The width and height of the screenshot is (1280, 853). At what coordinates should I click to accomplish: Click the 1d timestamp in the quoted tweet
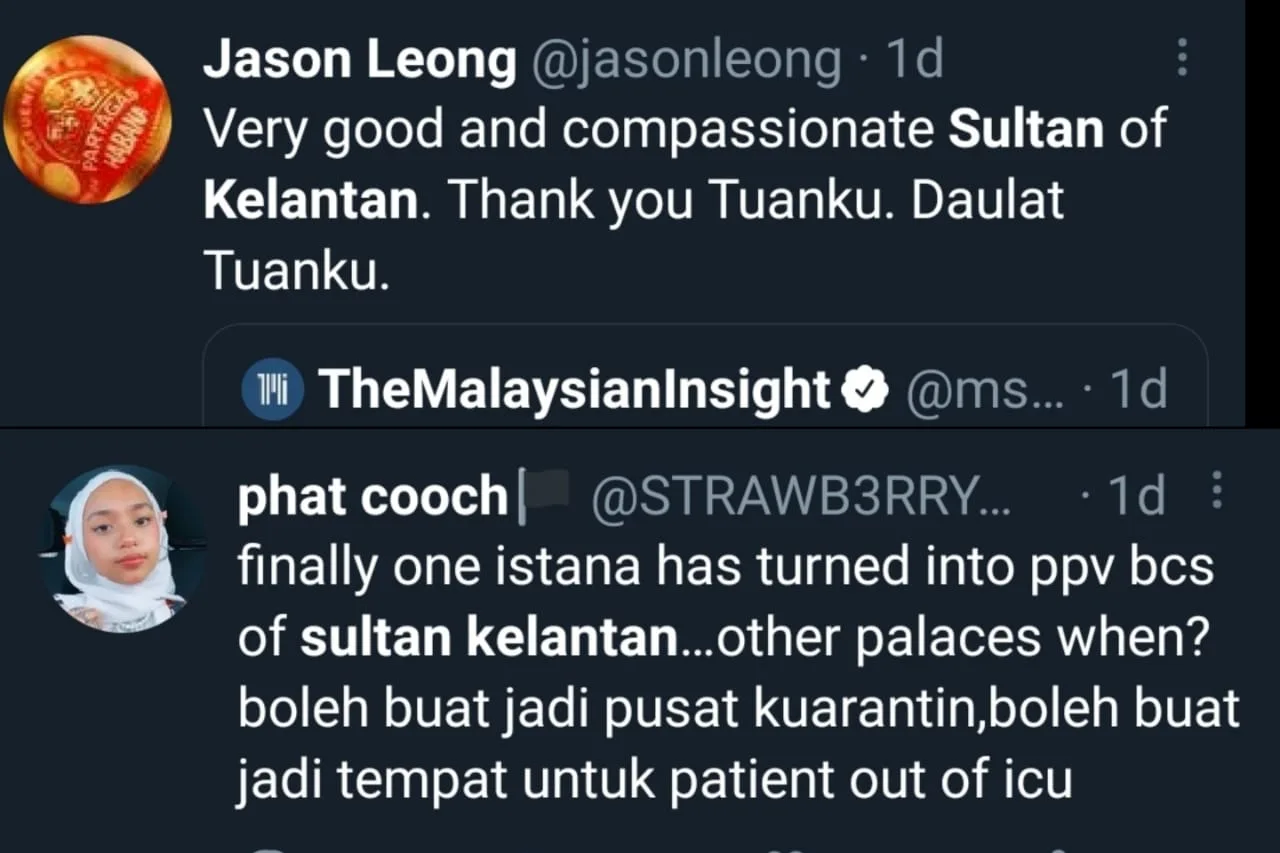[1138, 390]
